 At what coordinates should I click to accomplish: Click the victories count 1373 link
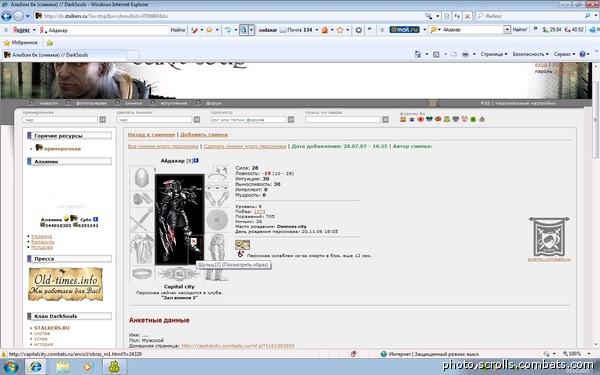[x=259, y=211]
